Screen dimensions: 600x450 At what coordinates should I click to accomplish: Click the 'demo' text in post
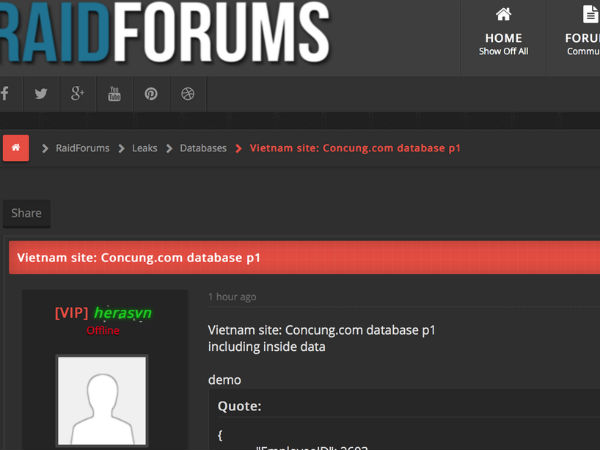coord(225,380)
